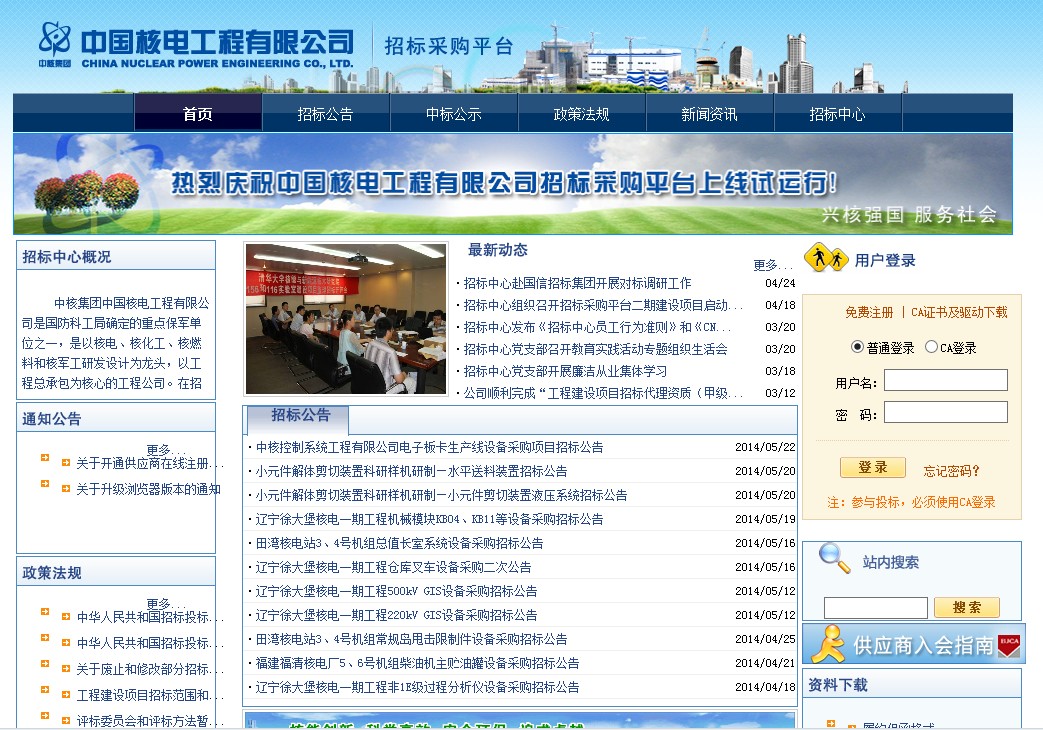Choose the CA登录 radio option
The height and width of the screenshot is (730, 1043).
point(931,347)
